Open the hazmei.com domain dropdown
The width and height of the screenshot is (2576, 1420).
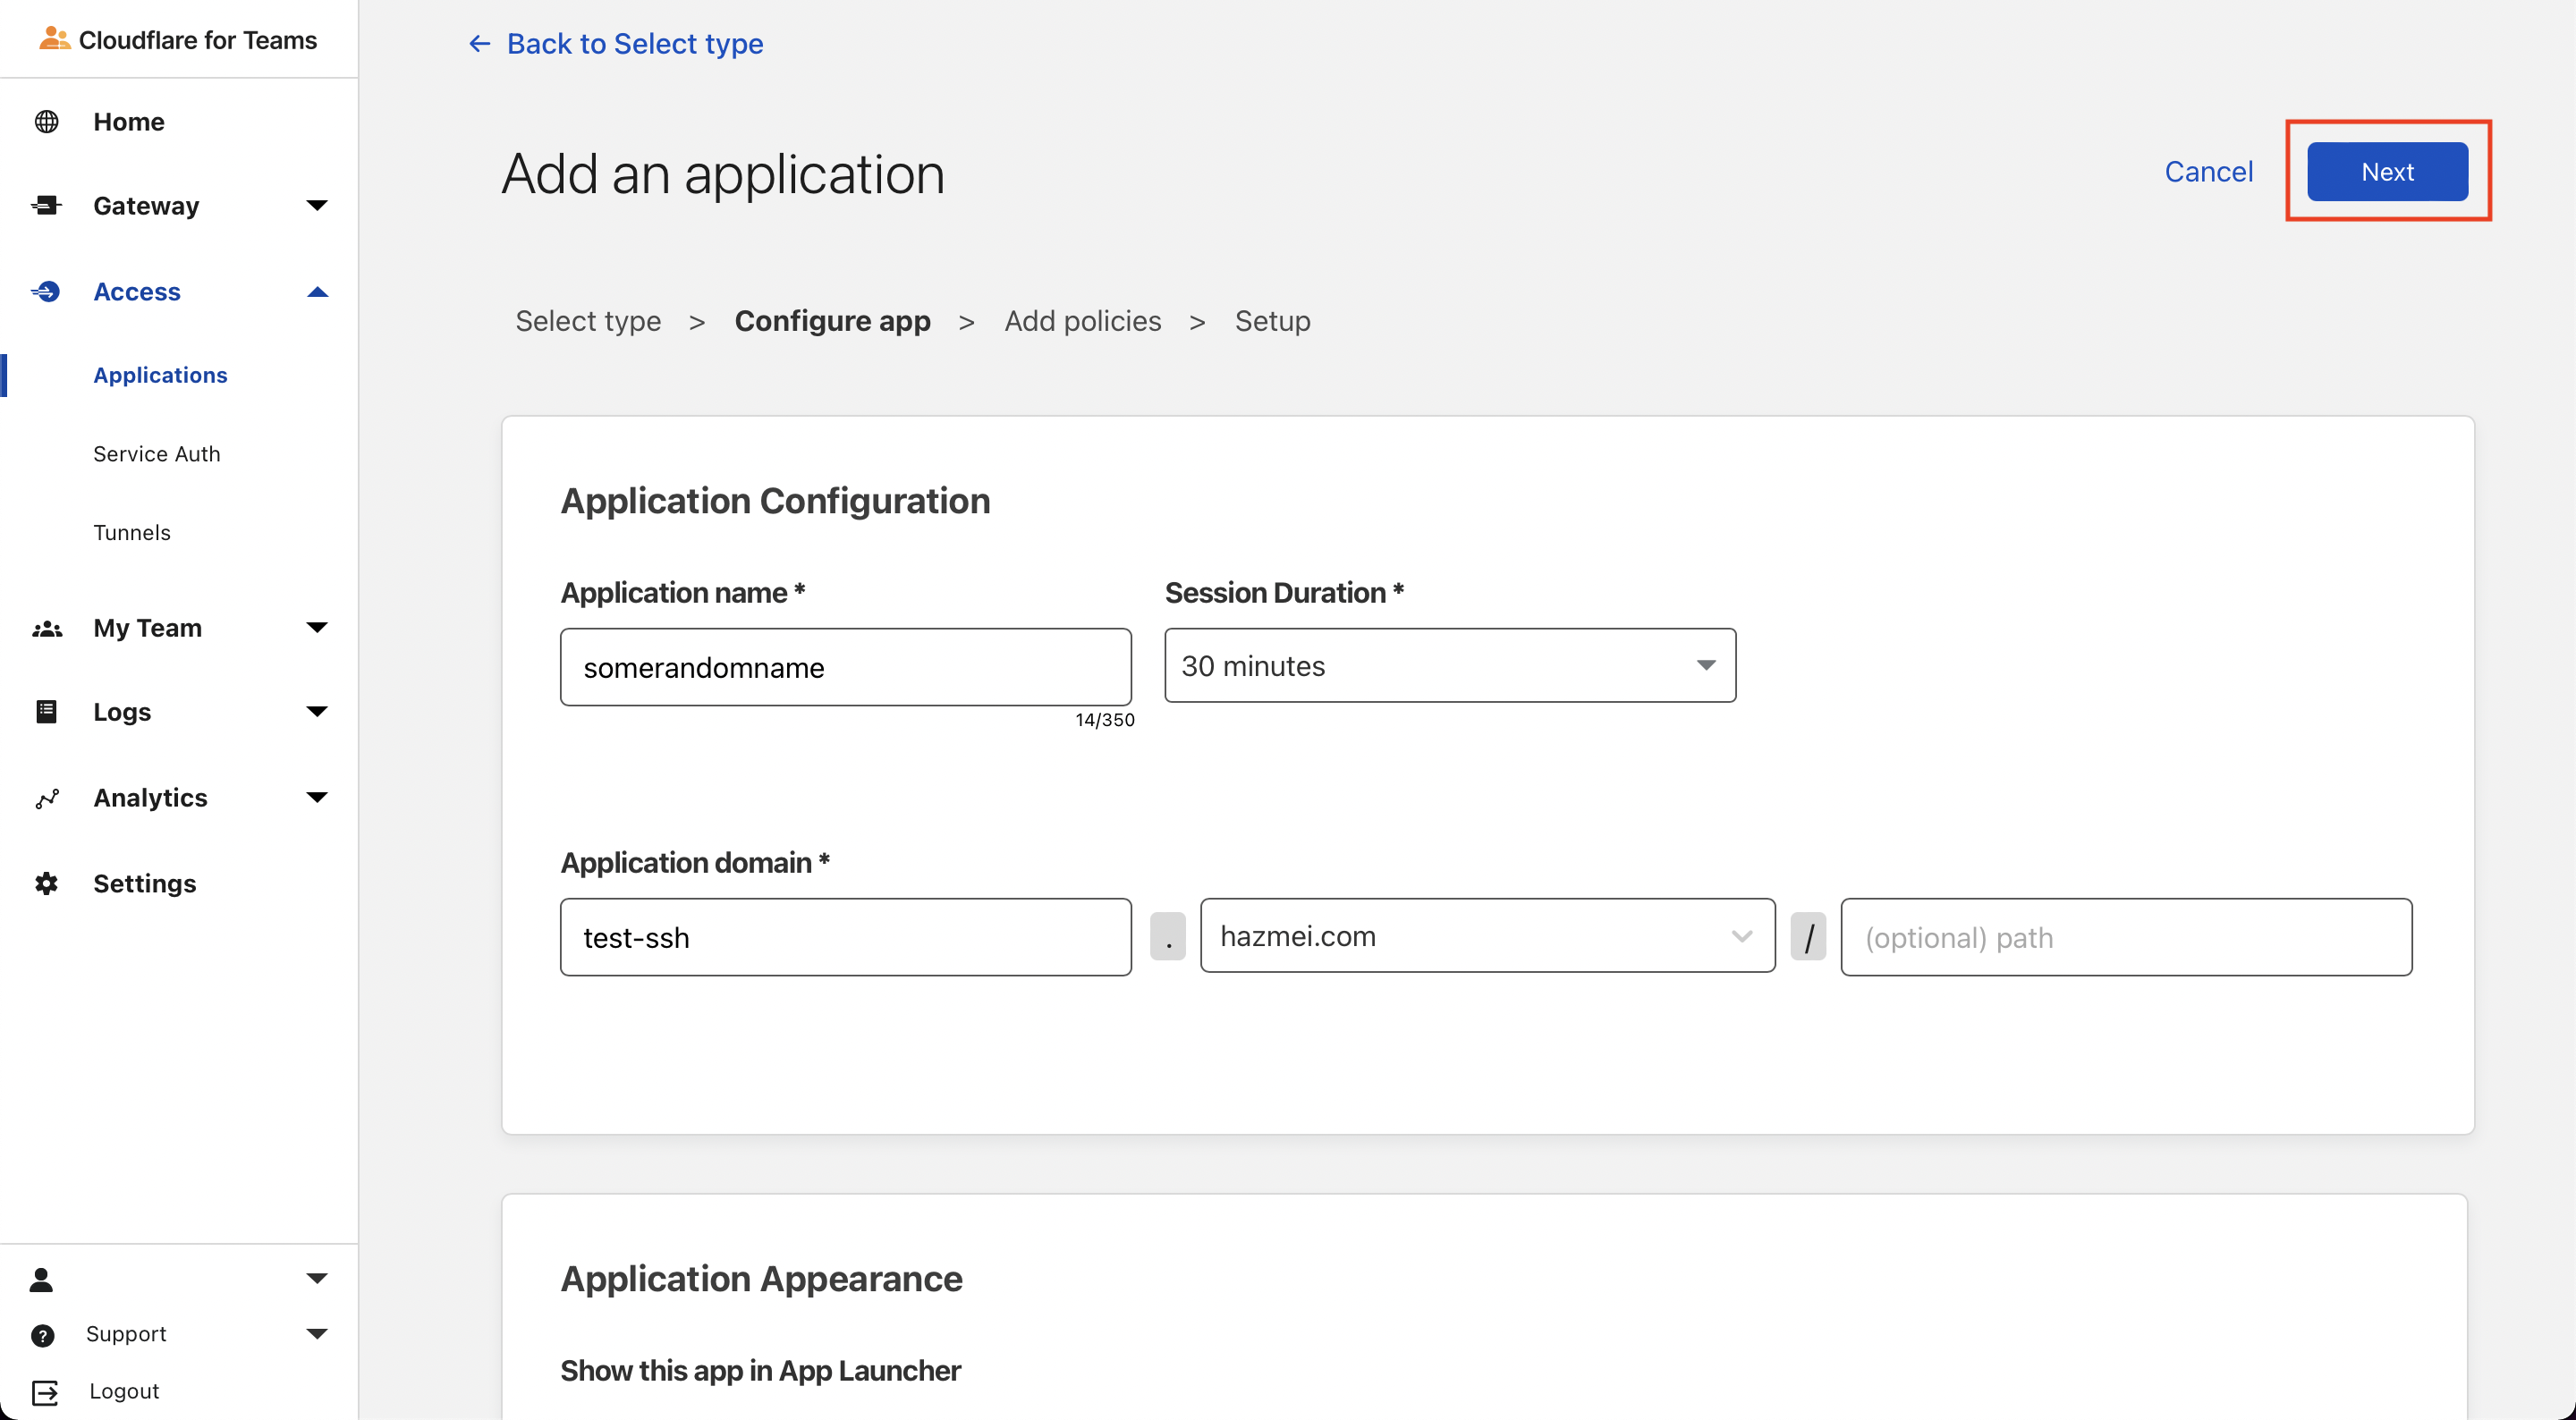pos(1486,936)
